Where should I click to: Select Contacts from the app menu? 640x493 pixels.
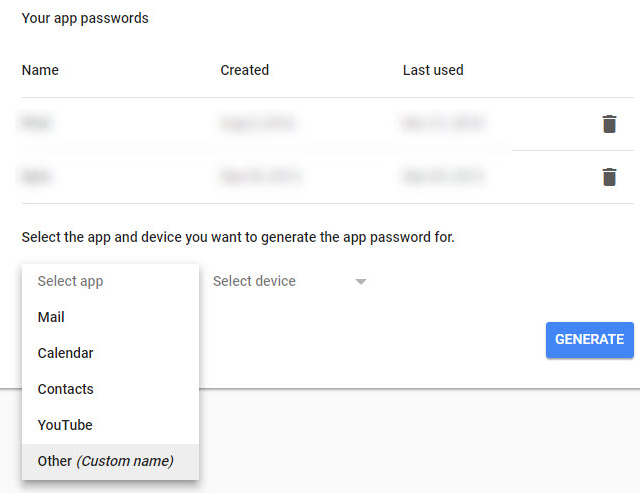(x=65, y=389)
